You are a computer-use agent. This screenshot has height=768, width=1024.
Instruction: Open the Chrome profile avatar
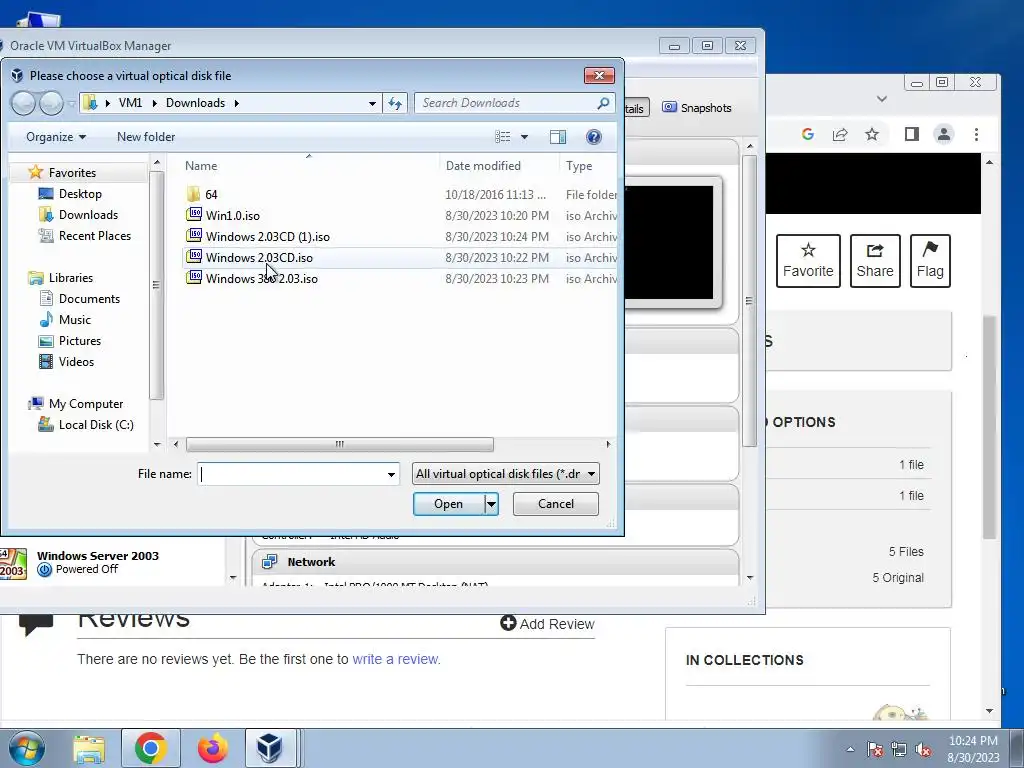click(x=944, y=135)
